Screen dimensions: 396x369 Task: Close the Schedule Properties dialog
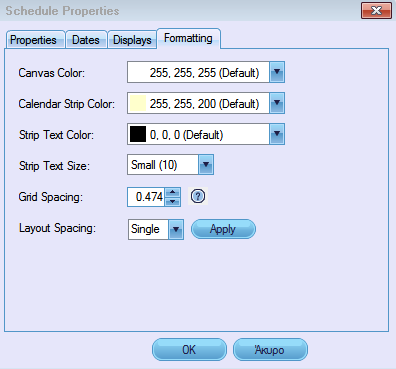[x=376, y=11]
